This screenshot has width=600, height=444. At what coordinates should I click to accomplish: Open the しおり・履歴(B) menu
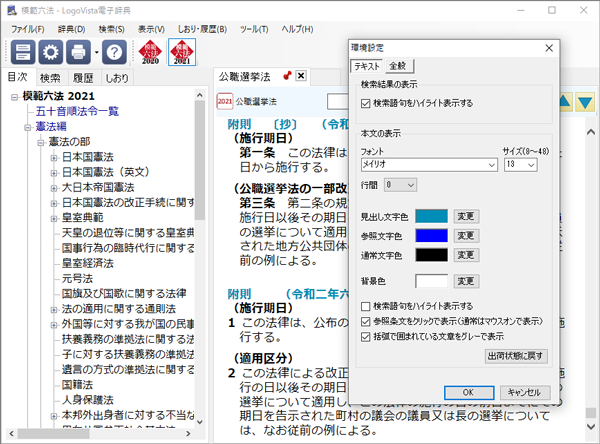202,29
